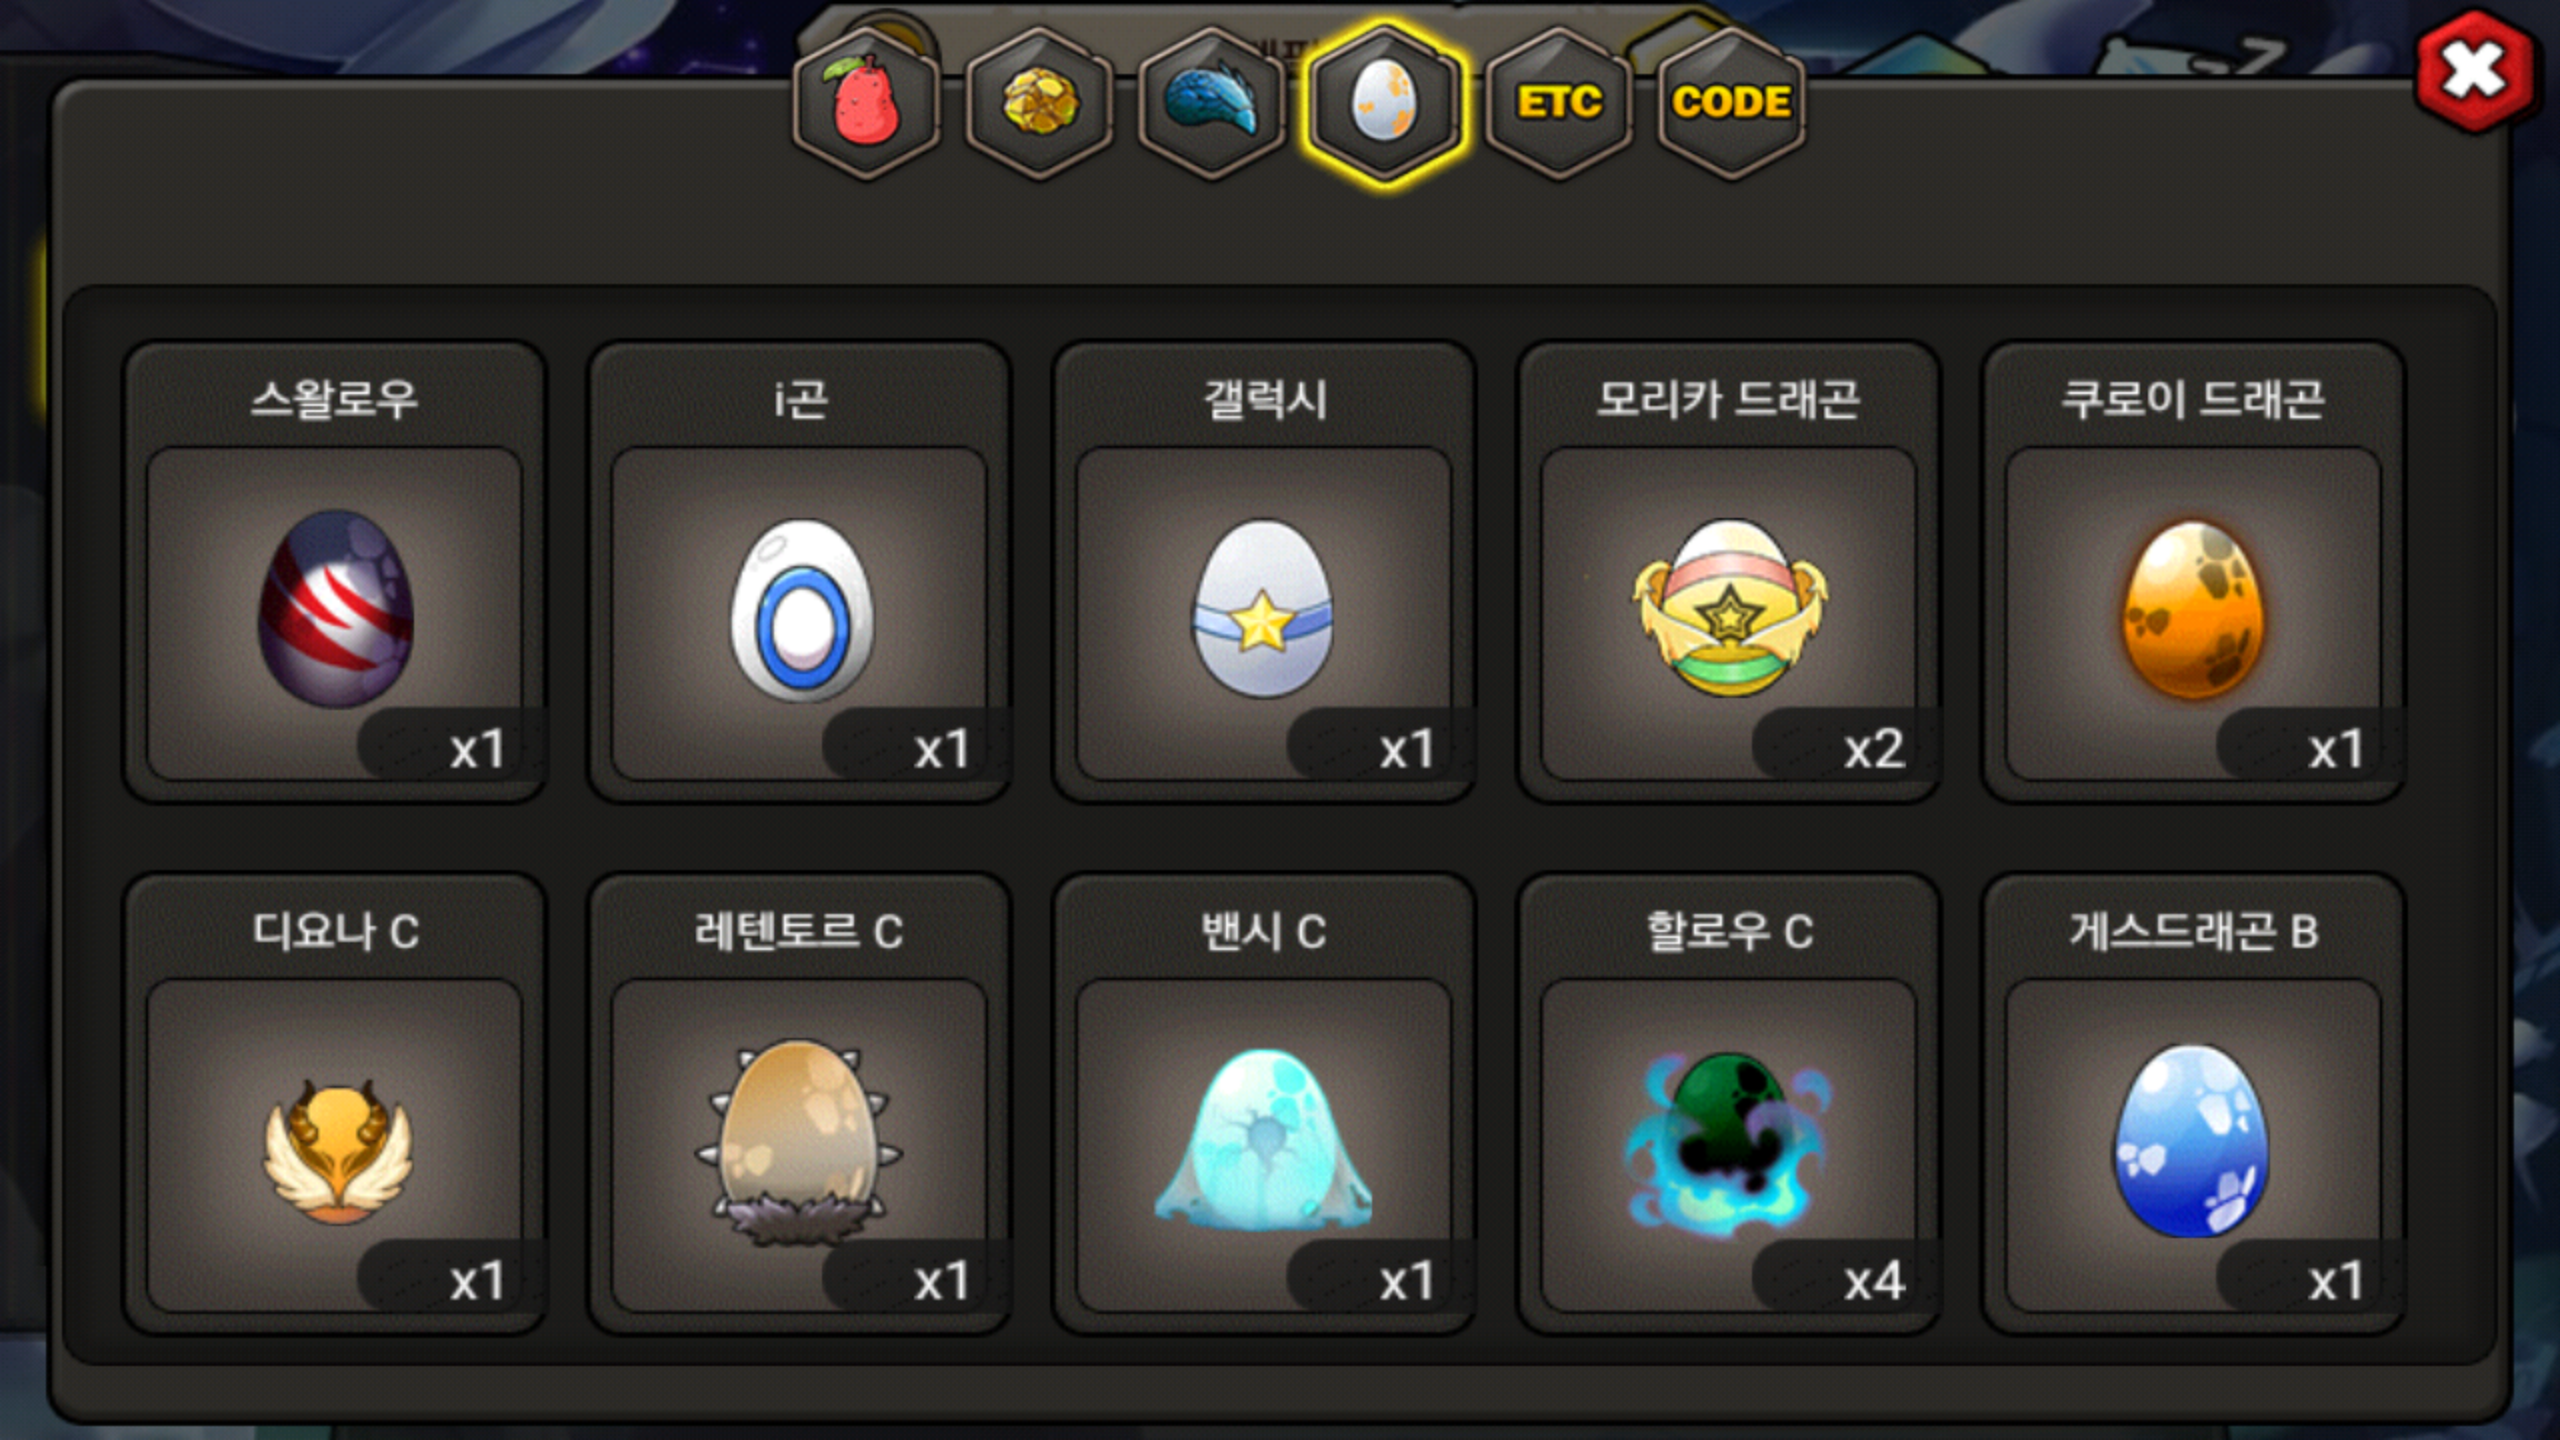Open the ETC tab
2560x1440 pixels.
click(1558, 102)
